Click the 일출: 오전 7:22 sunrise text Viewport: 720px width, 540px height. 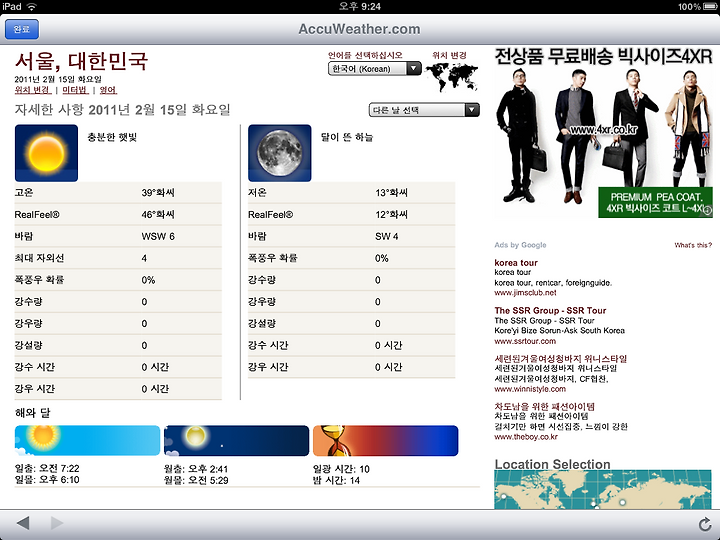(47, 468)
